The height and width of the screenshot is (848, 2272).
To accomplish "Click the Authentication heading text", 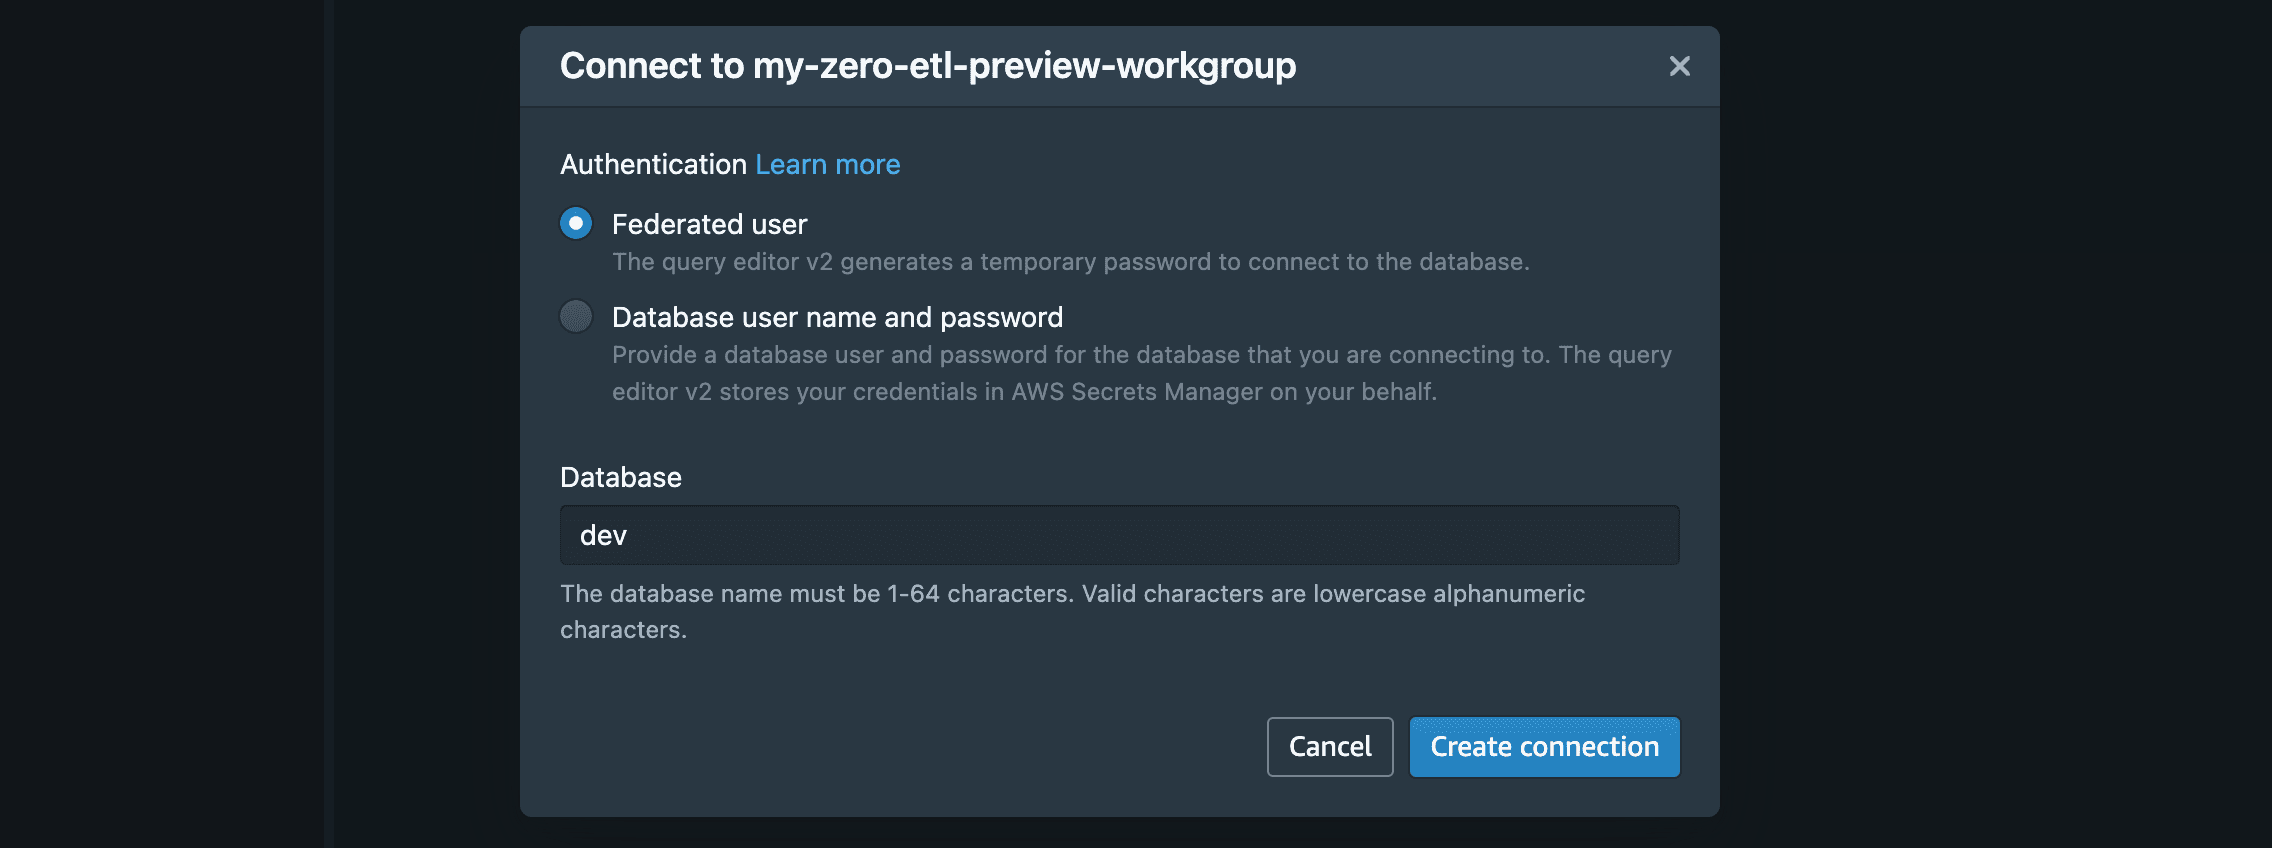I will [x=653, y=164].
